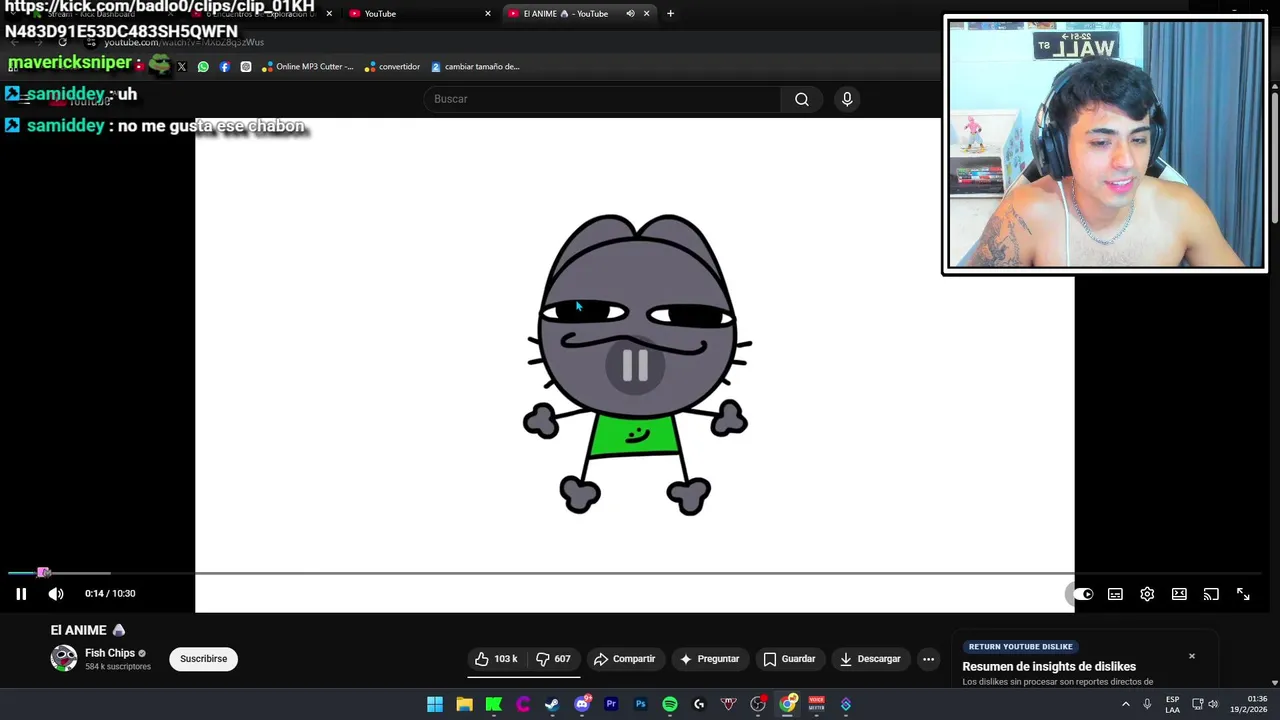
Task: Click the Compartir share button
Action: click(624, 659)
